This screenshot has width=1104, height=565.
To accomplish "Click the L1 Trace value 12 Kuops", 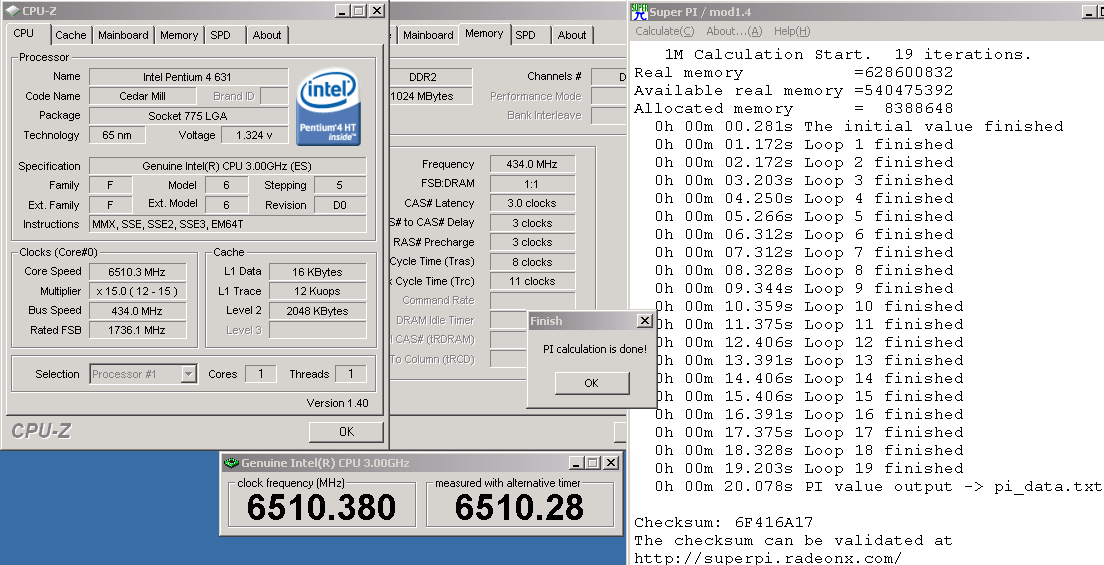I will [x=318, y=292].
